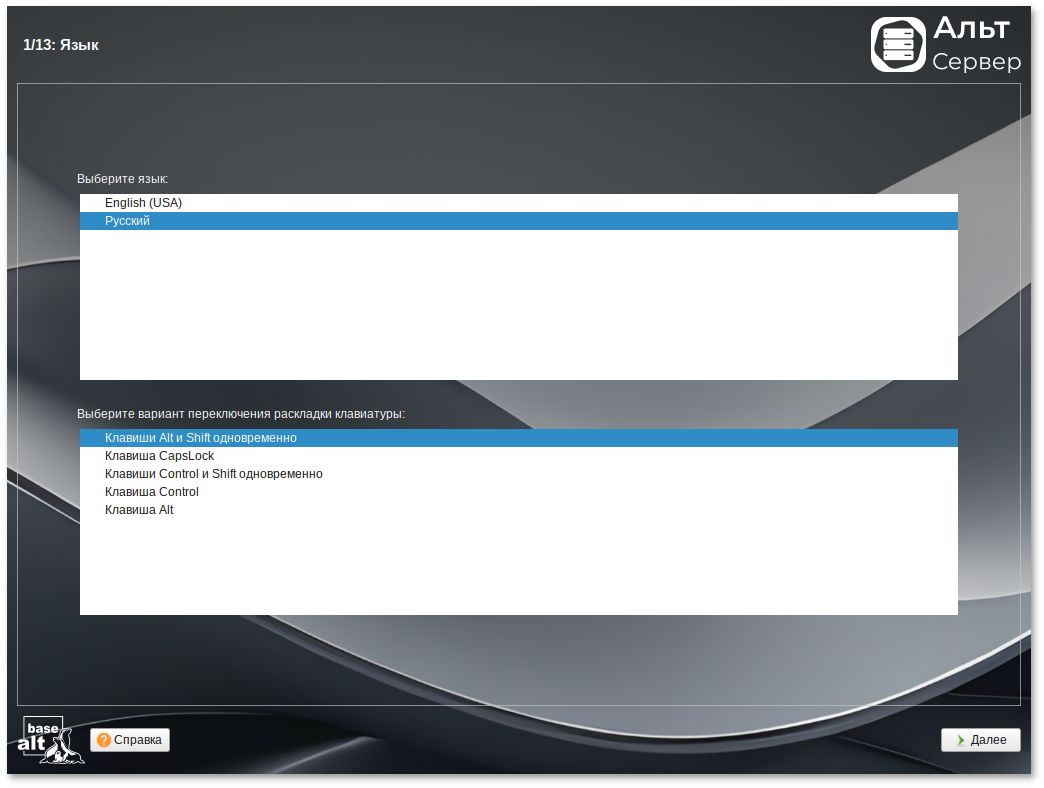
Task: Pick "Клавиша Alt" for layout switching
Action: [x=139, y=510]
